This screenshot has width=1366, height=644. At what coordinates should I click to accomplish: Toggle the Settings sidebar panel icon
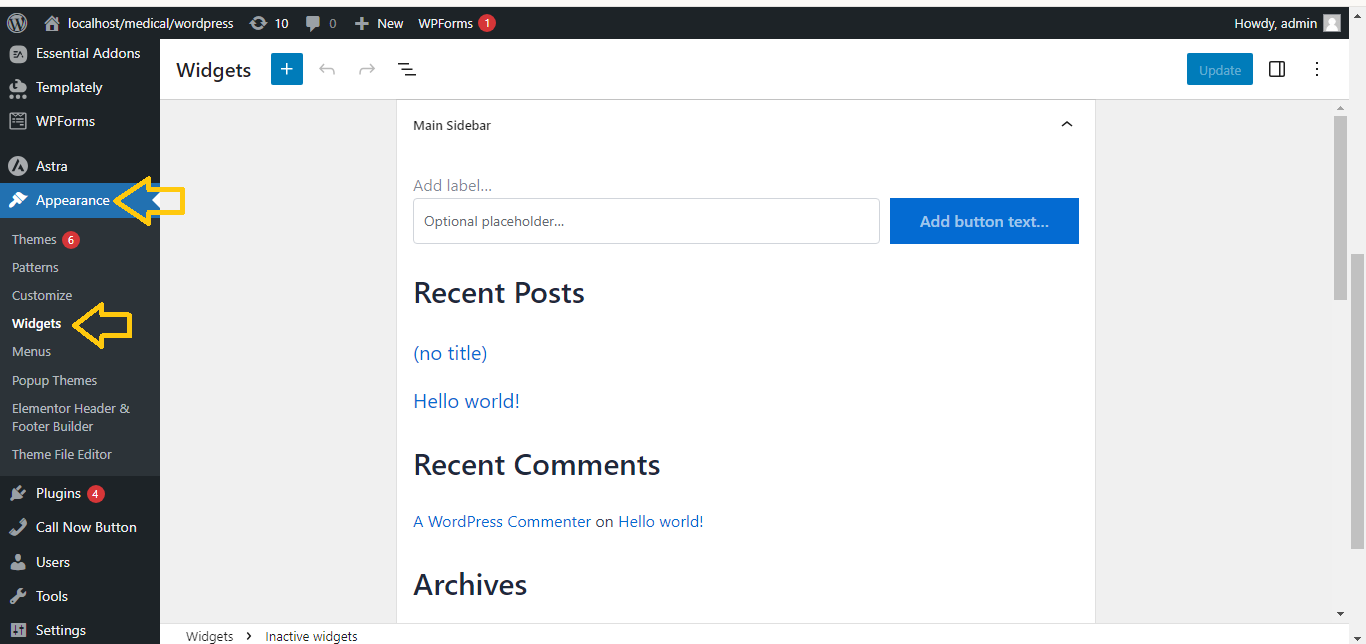[1277, 69]
